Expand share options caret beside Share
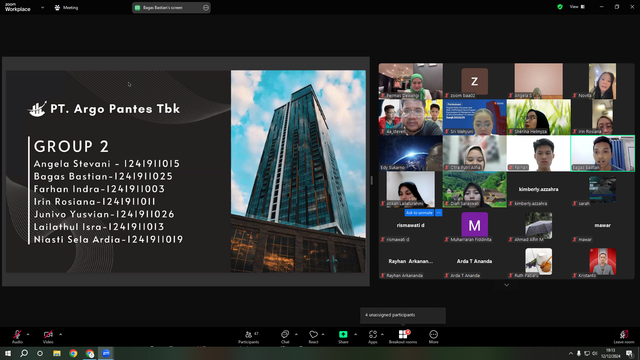Screen dimensions: 640x360 [x=355, y=334]
